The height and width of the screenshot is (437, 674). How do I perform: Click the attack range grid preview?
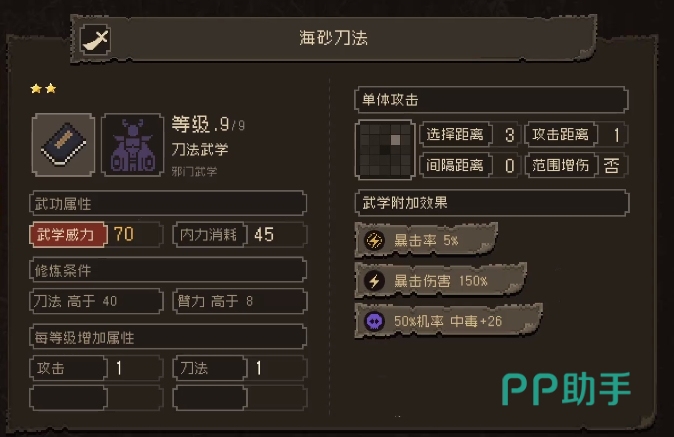[x=385, y=150]
